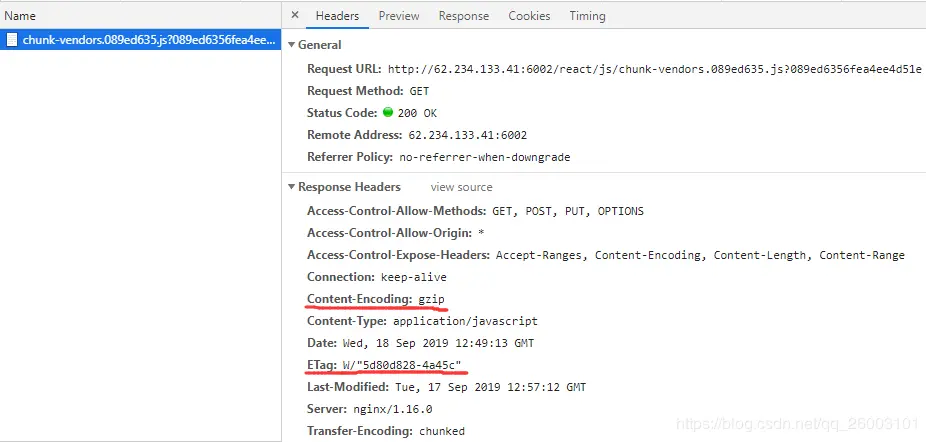
Task: Click the Last-Modified date value
Action: (489, 388)
